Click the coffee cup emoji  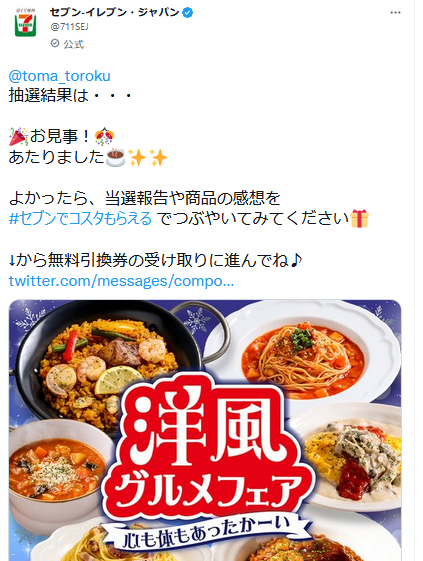[x=116, y=157]
